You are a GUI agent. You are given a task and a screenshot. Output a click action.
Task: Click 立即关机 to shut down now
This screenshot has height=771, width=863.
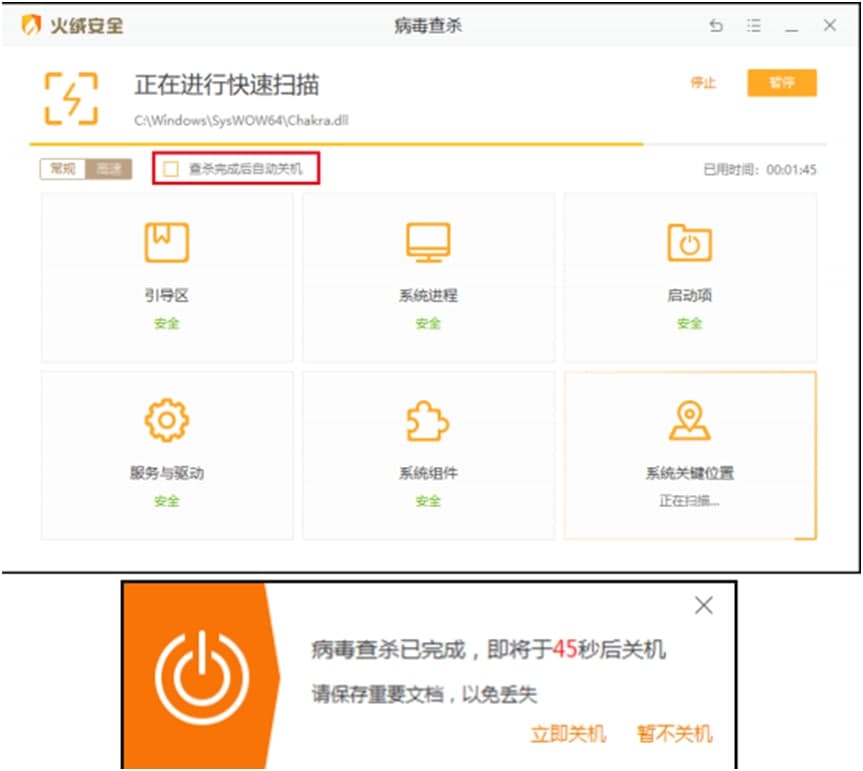click(x=569, y=734)
